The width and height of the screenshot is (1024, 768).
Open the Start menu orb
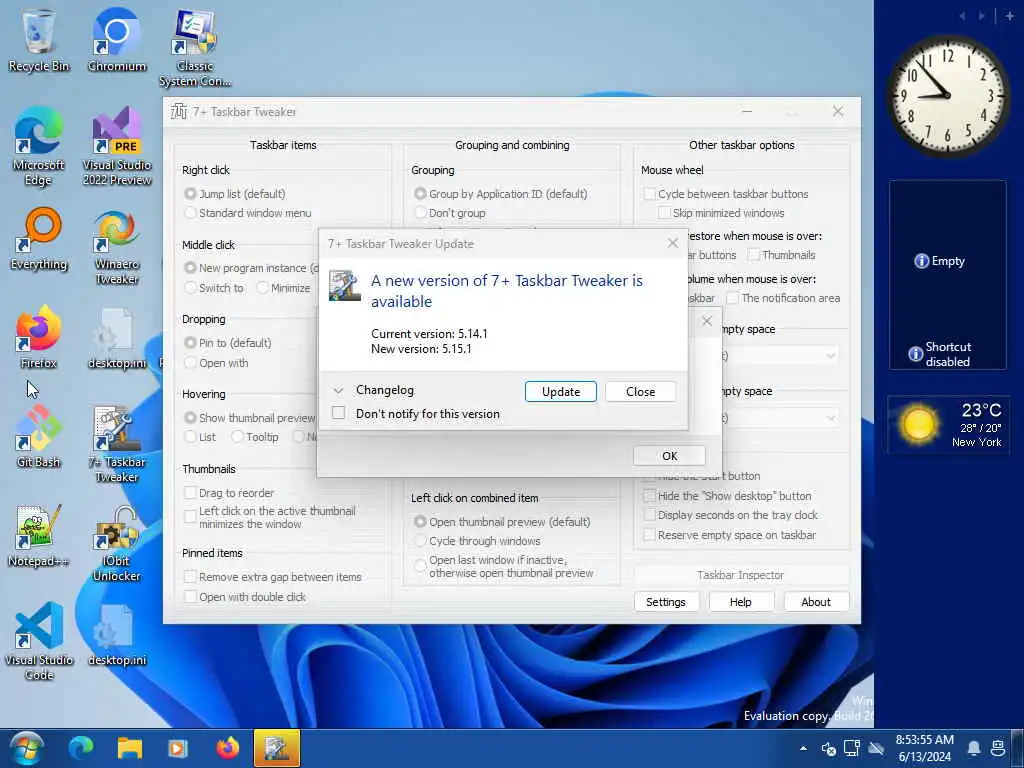pyautogui.click(x=26, y=748)
